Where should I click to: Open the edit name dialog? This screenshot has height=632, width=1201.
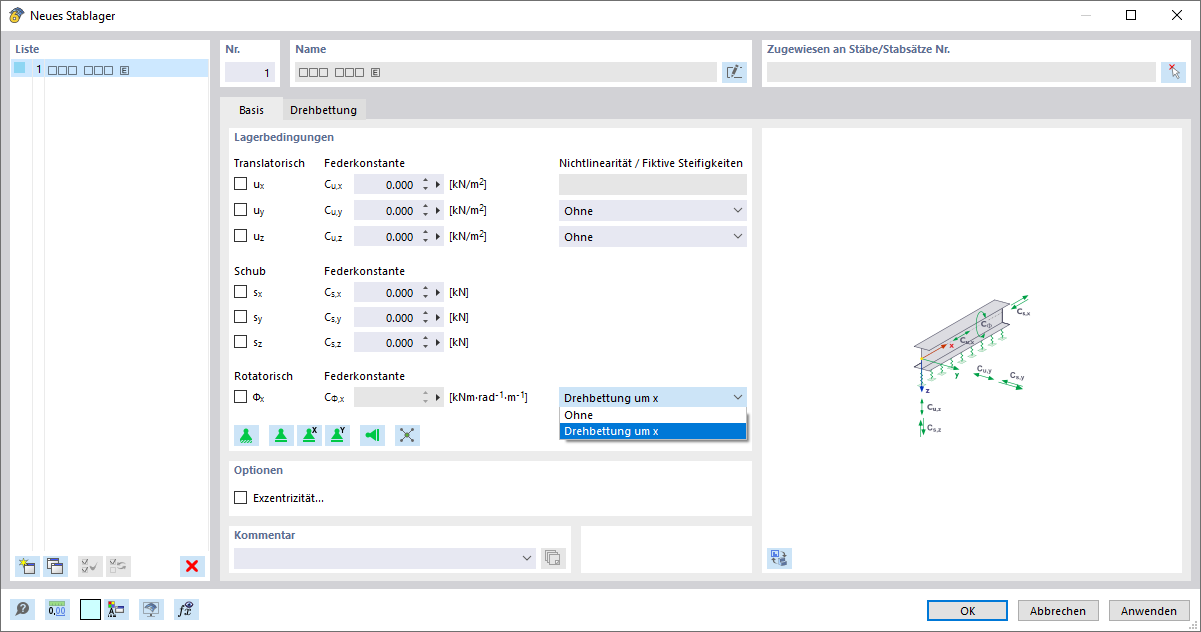click(734, 71)
